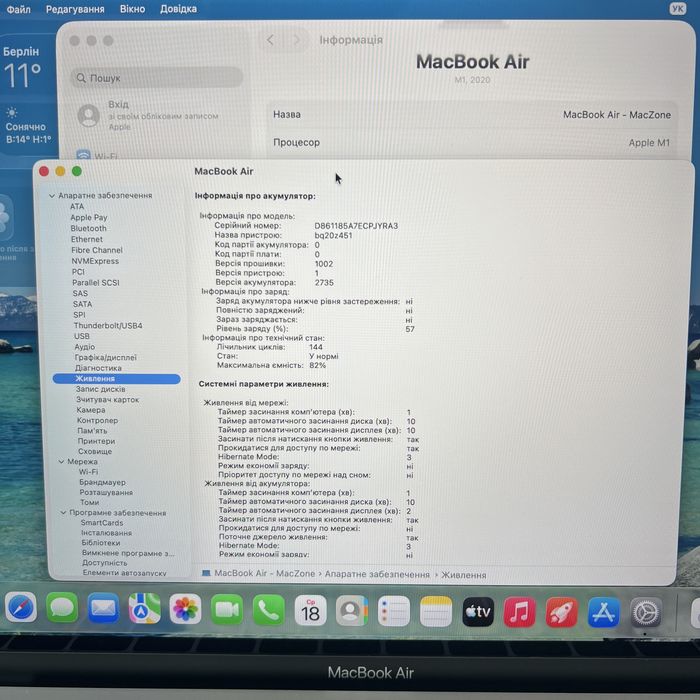Launch Apple TV from the Dock
This screenshot has width=700, height=700.
(478, 612)
